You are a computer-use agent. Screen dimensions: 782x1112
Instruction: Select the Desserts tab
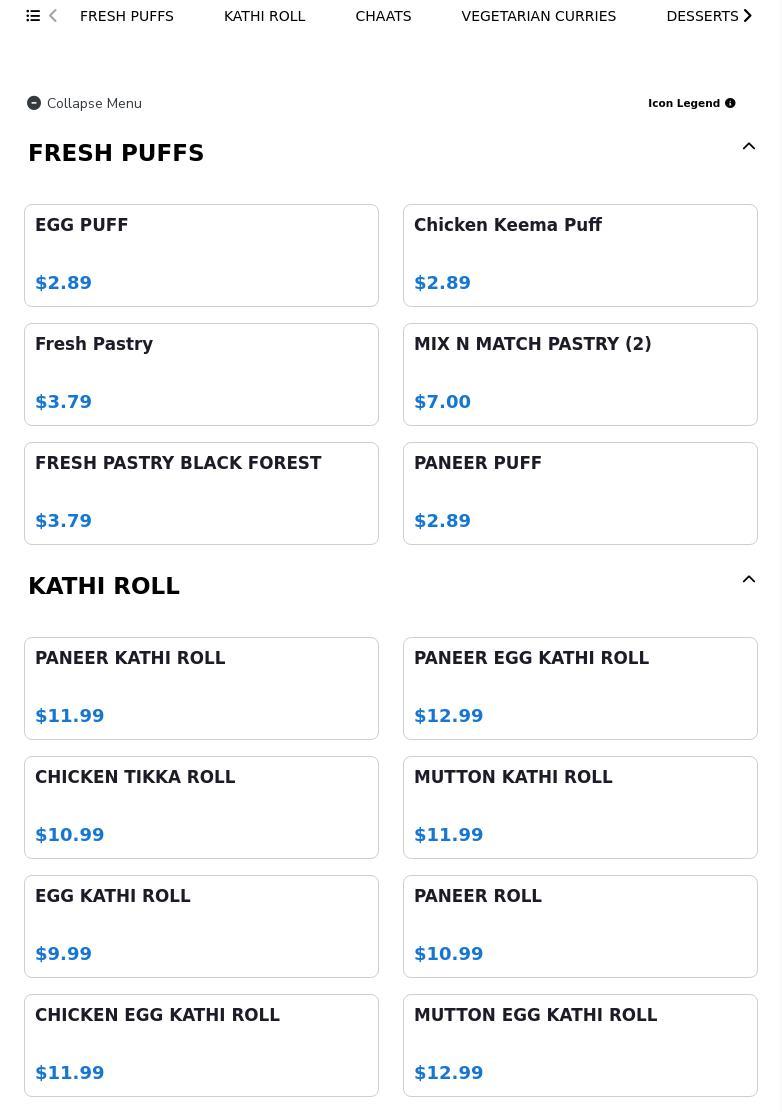pyautogui.click(x=702, y=16)
